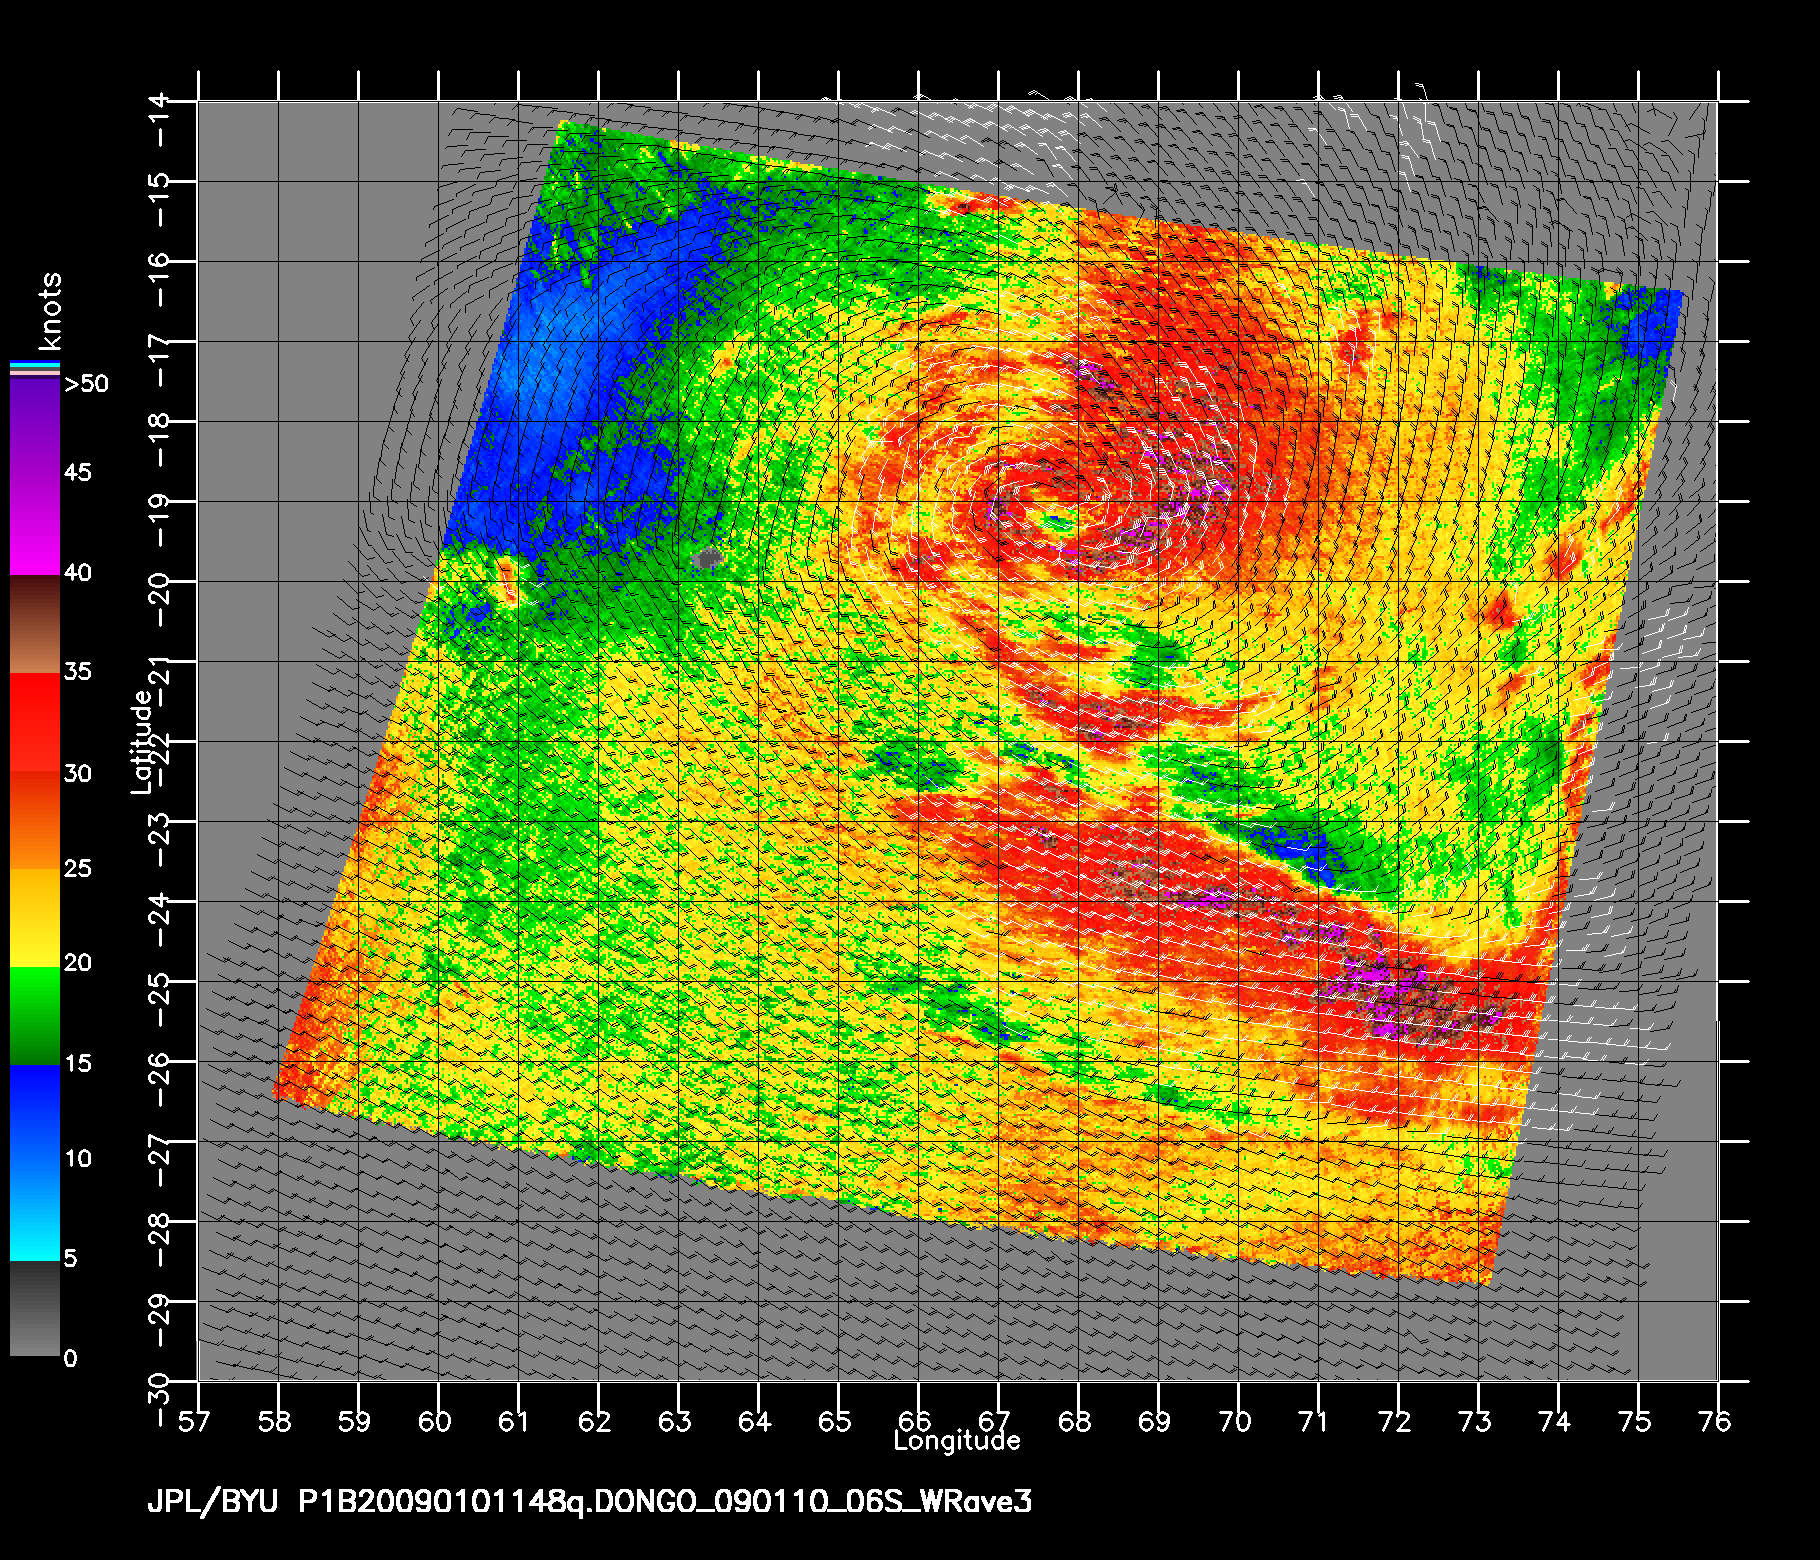Click longitude tick label '74'

(1555, 1421)
